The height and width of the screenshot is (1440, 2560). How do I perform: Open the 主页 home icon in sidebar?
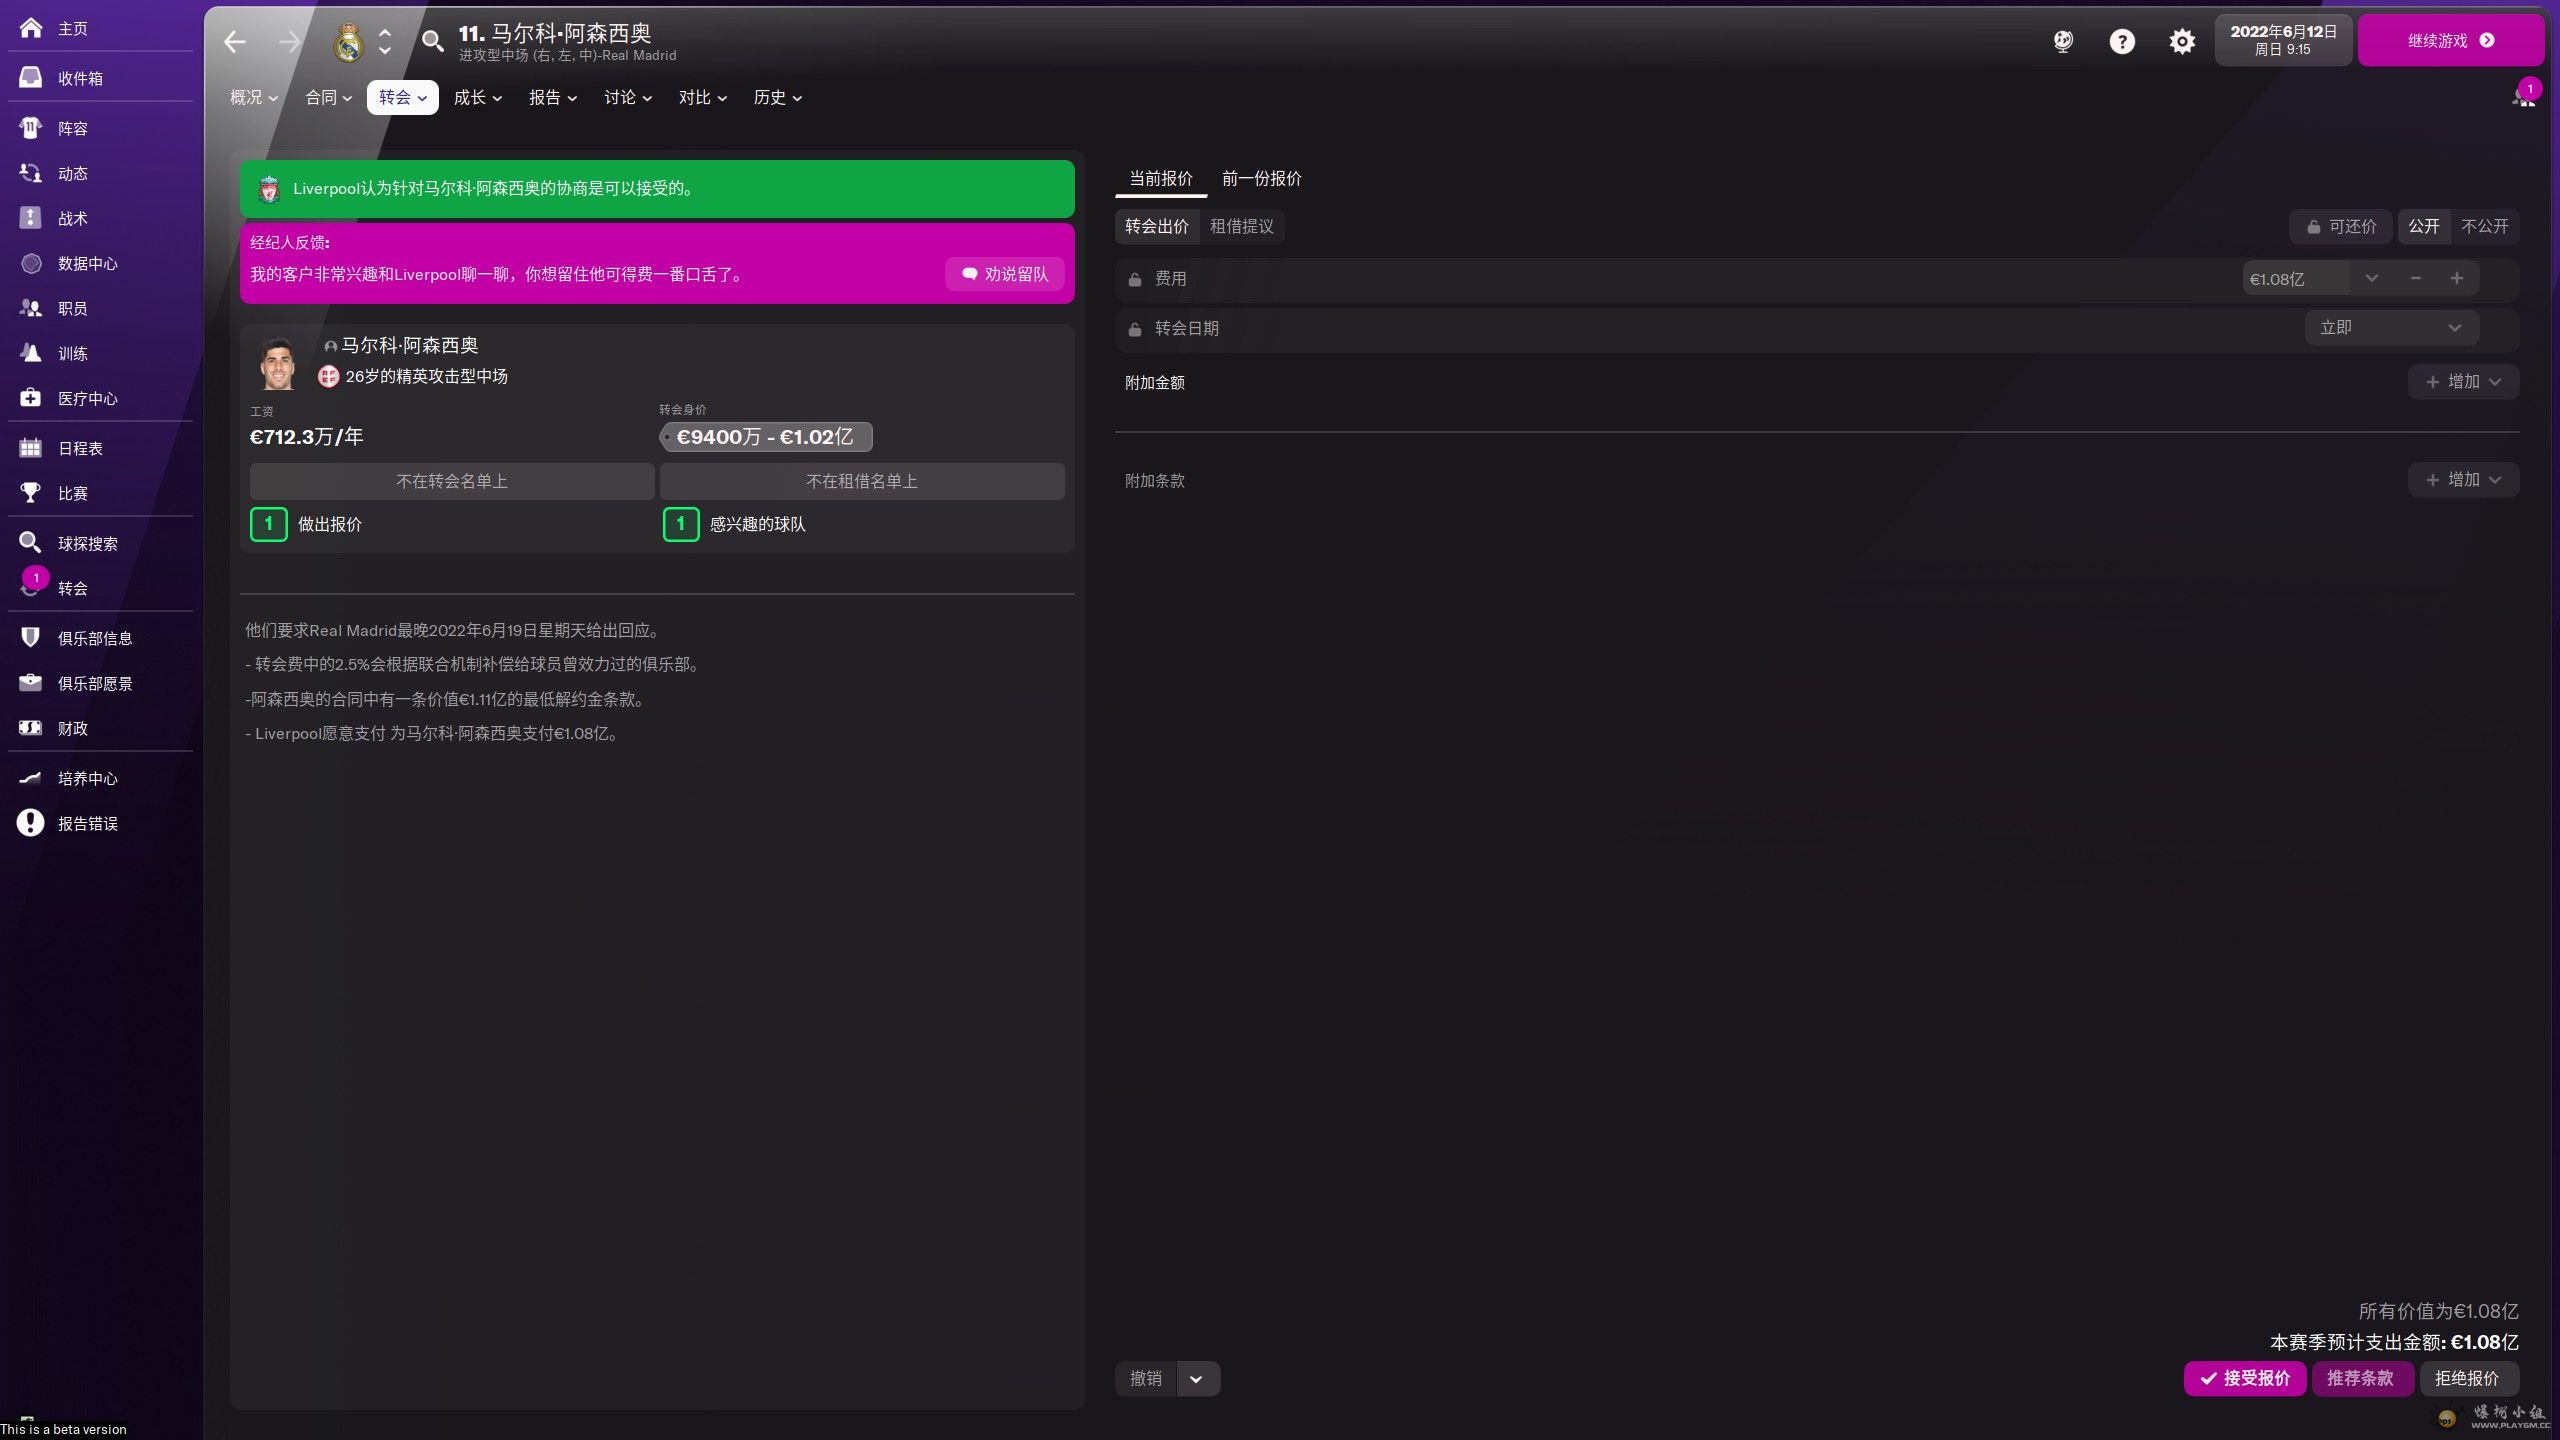coord(31,28)
